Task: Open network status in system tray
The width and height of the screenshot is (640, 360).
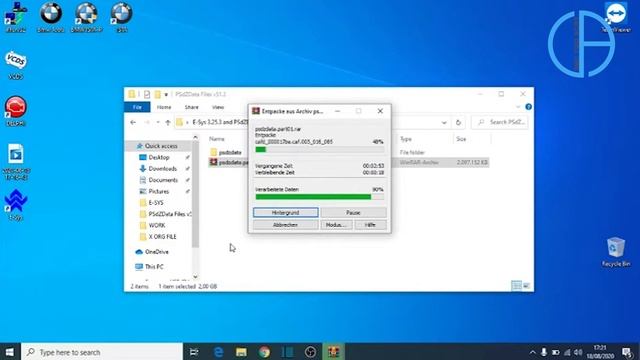Action: (567, 352)
